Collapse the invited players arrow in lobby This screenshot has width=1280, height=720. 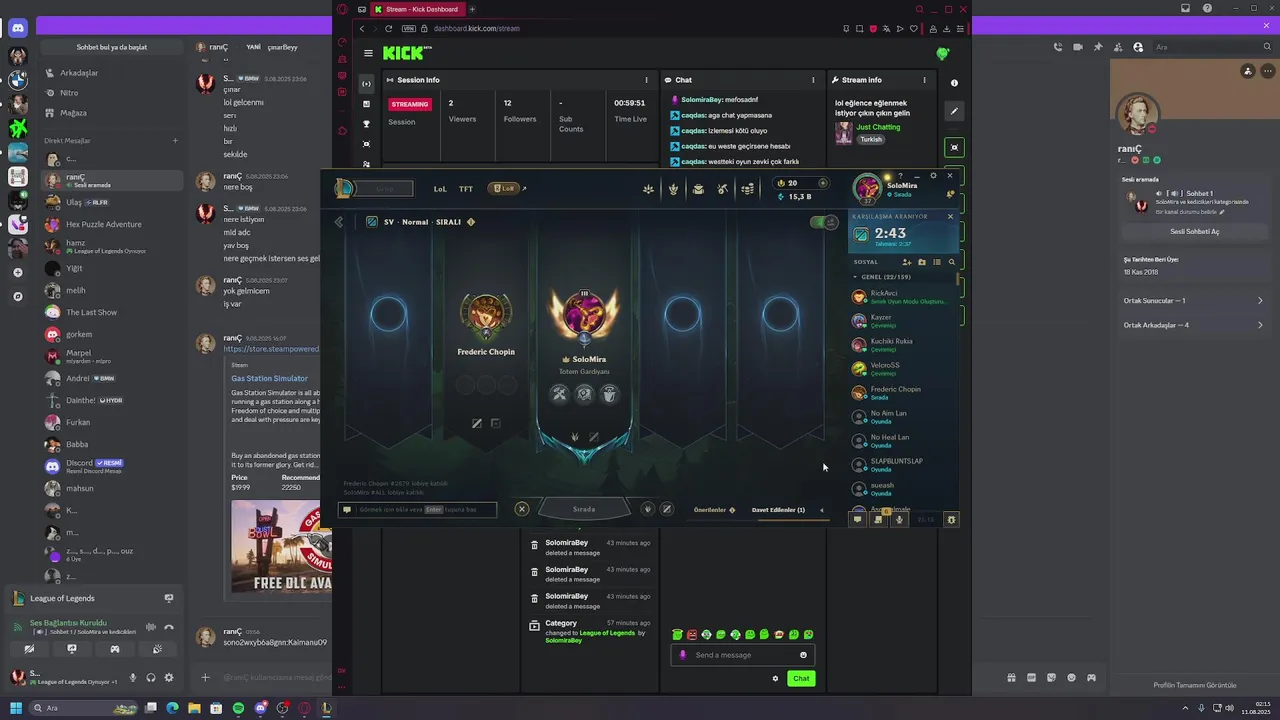pos(822,510)
